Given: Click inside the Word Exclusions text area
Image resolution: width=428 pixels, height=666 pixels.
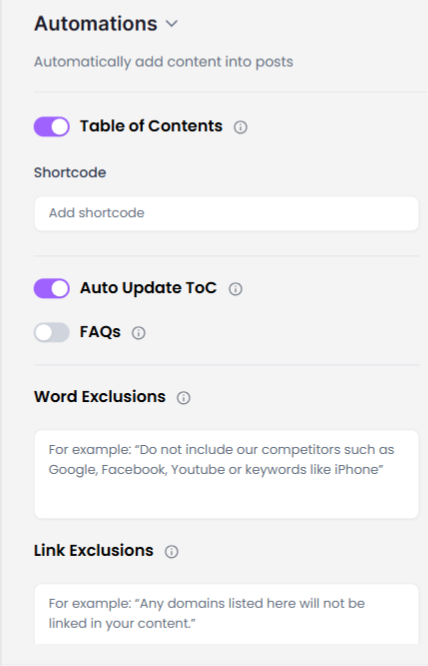Looking at the screenshot, I should 226,474.
